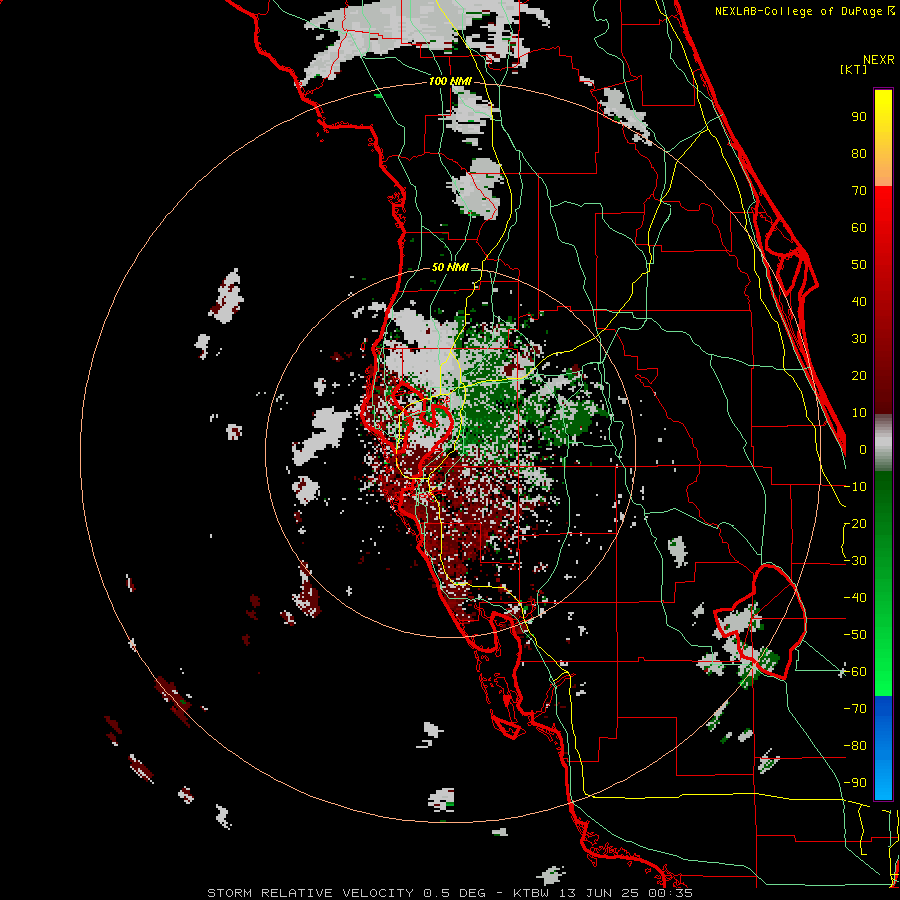
Task: Pick the gray zero-velocity segment of color bar
Action: click(x=883, y=443)
